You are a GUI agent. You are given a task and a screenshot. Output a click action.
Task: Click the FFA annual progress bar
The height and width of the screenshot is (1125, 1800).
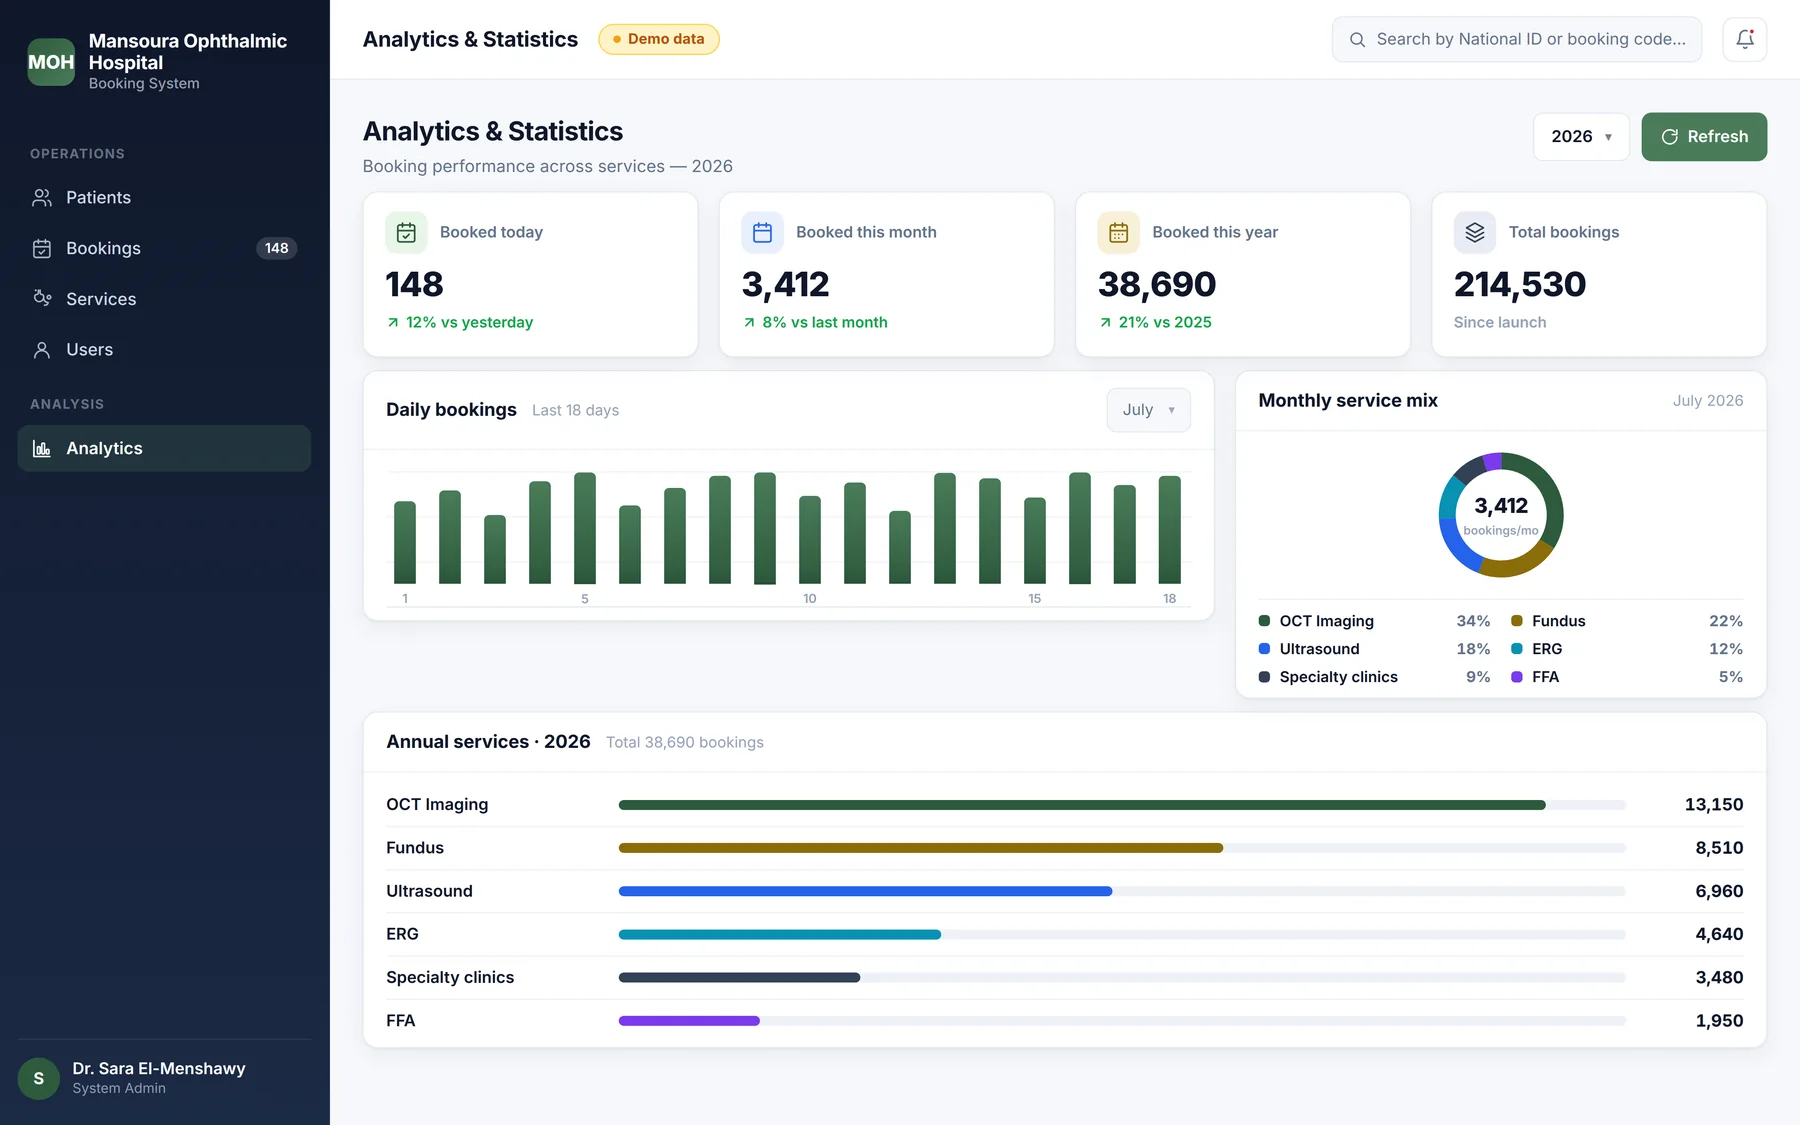pyautogui.click(x=1122, y=1021)
